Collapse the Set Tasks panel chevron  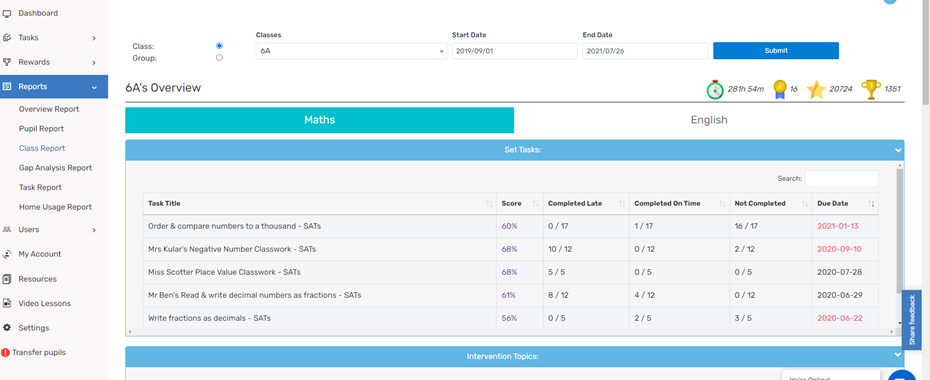click(x=898, y=151)
